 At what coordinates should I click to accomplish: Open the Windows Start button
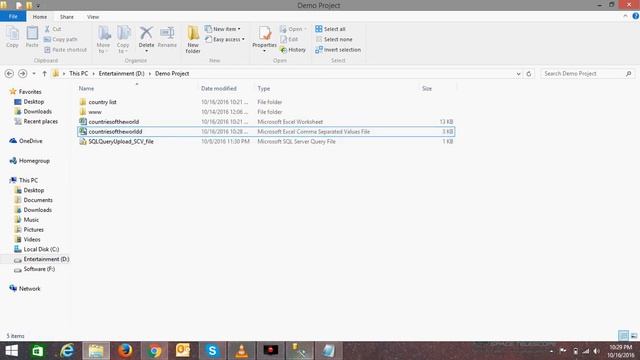11,351
